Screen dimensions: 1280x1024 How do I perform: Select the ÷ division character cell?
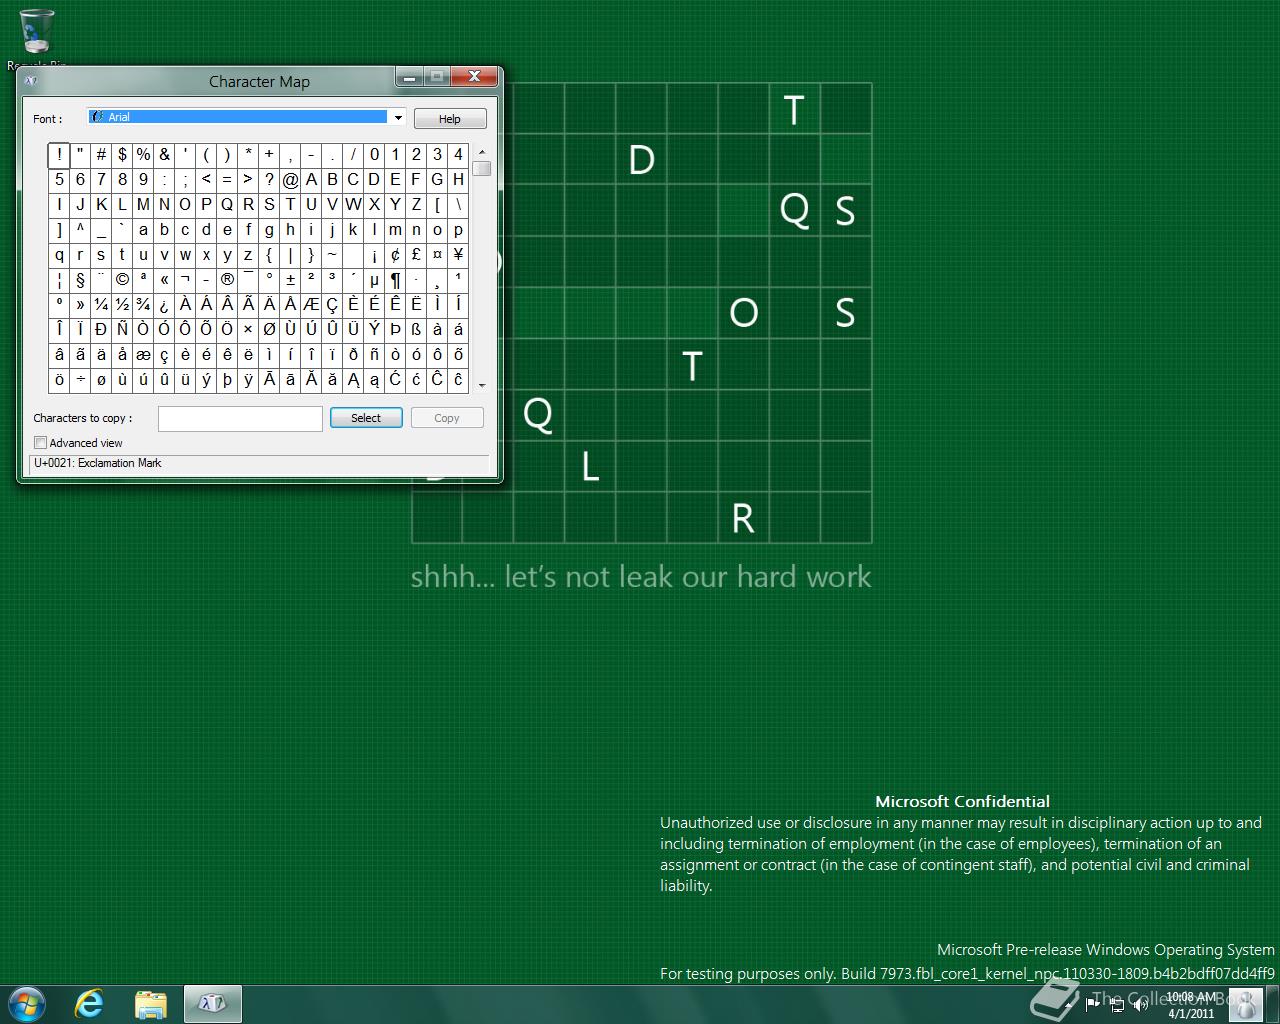tap(80, 379)
